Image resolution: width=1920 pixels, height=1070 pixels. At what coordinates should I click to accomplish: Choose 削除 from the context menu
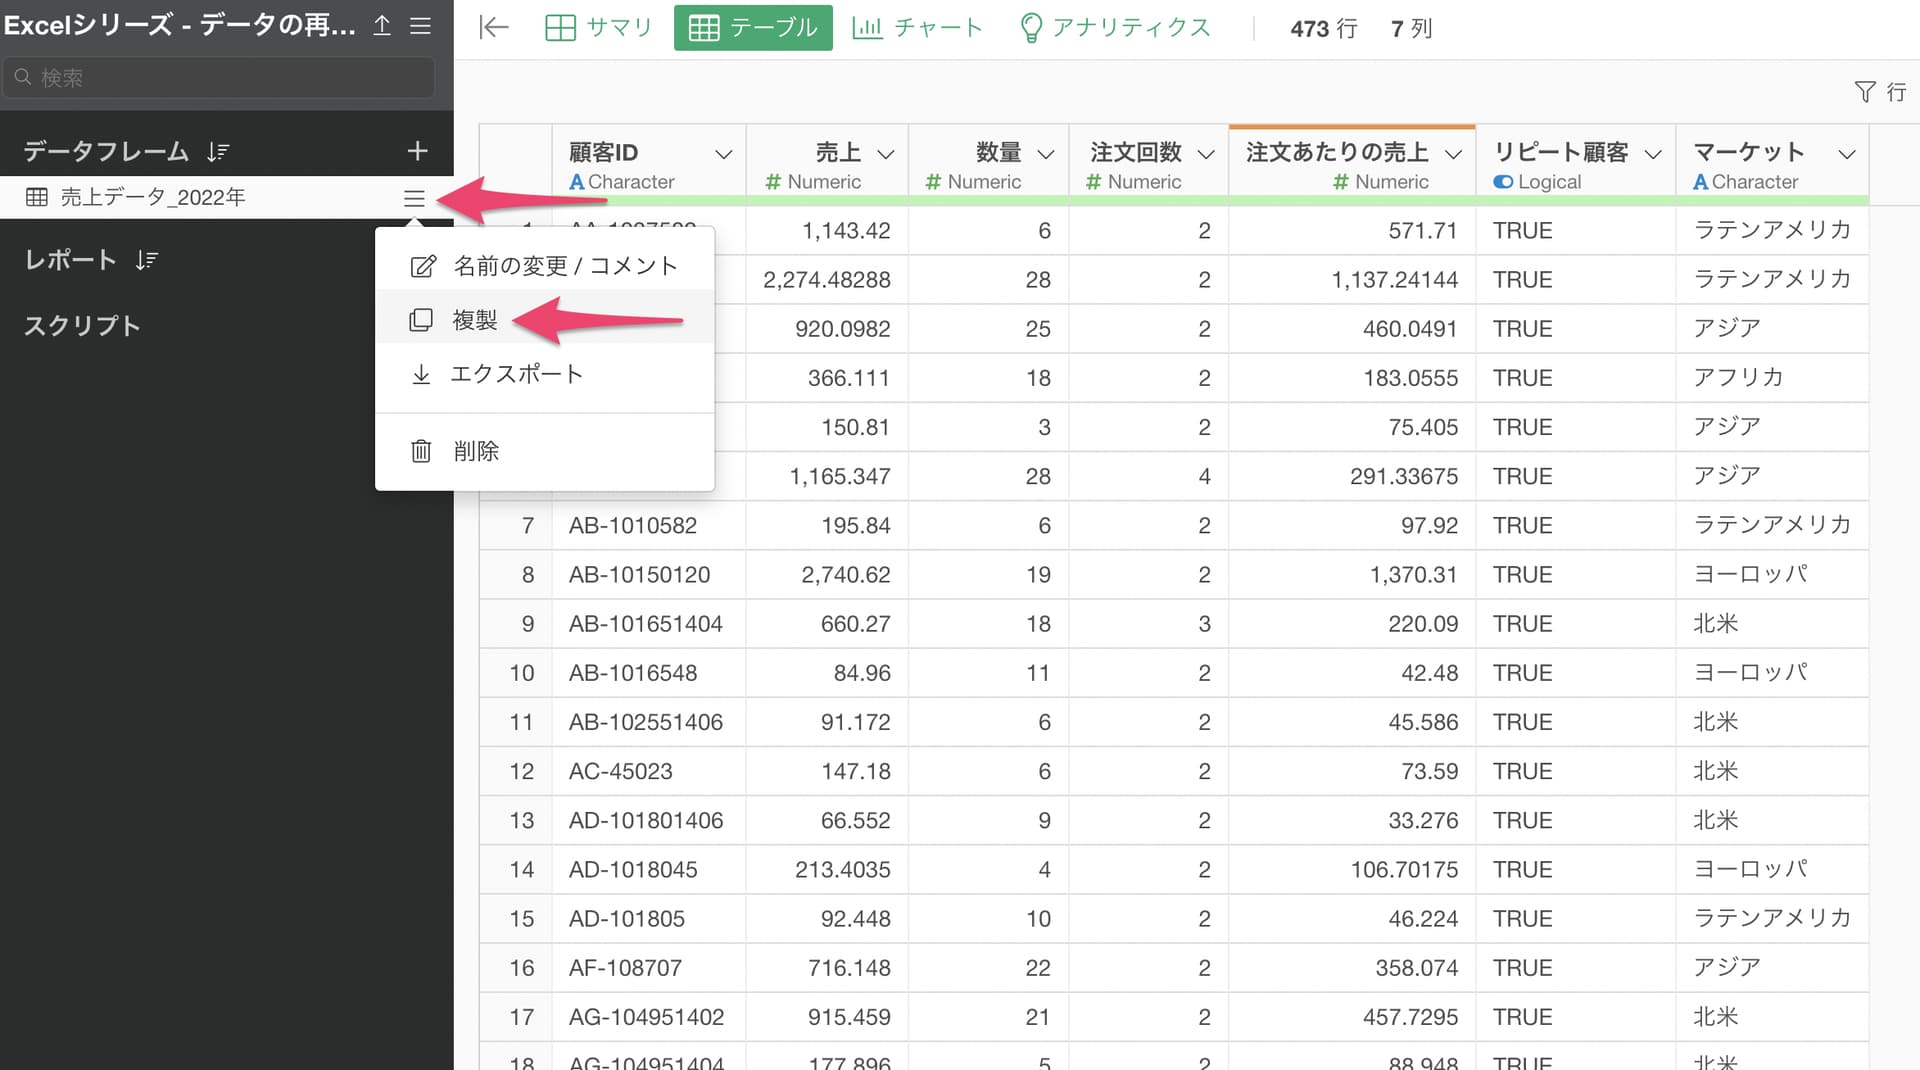pos(545,451)
